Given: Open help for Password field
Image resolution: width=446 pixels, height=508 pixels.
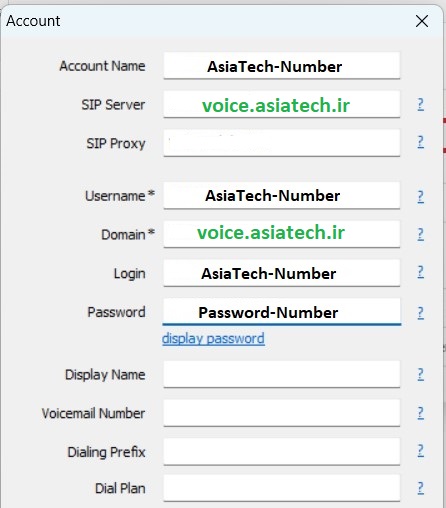Looking at the screenshot, I should click(x=421, y=313).
